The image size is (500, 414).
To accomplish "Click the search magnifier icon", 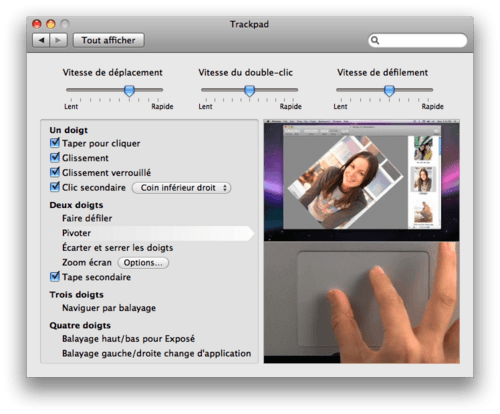I will pyautogui.click(x=375, y=40).
